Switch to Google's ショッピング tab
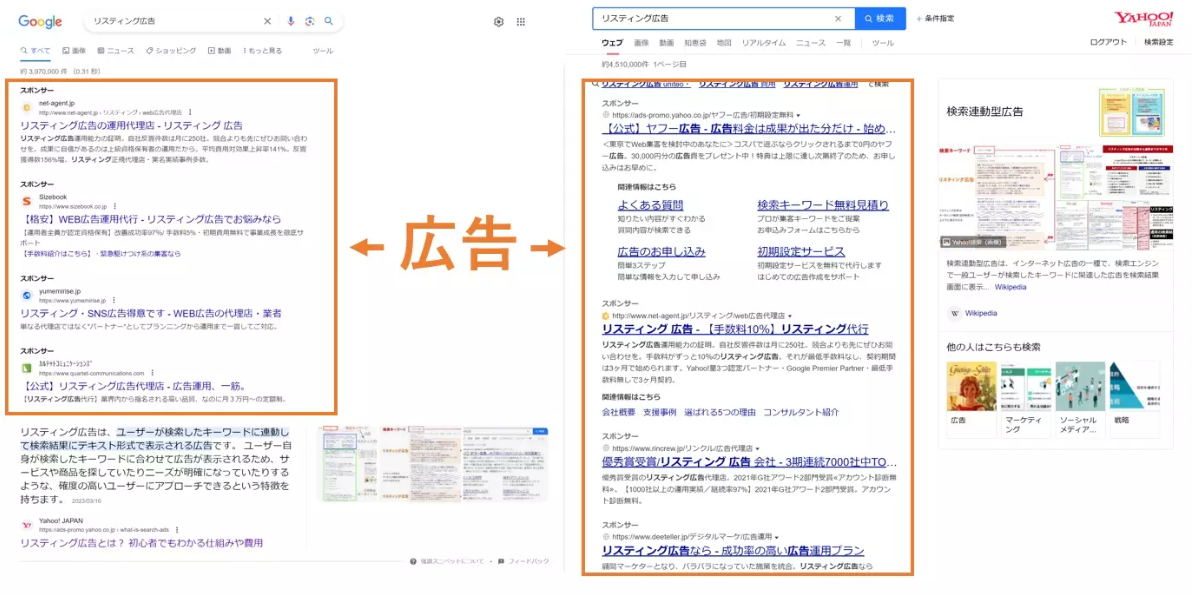 pos(171,51)
